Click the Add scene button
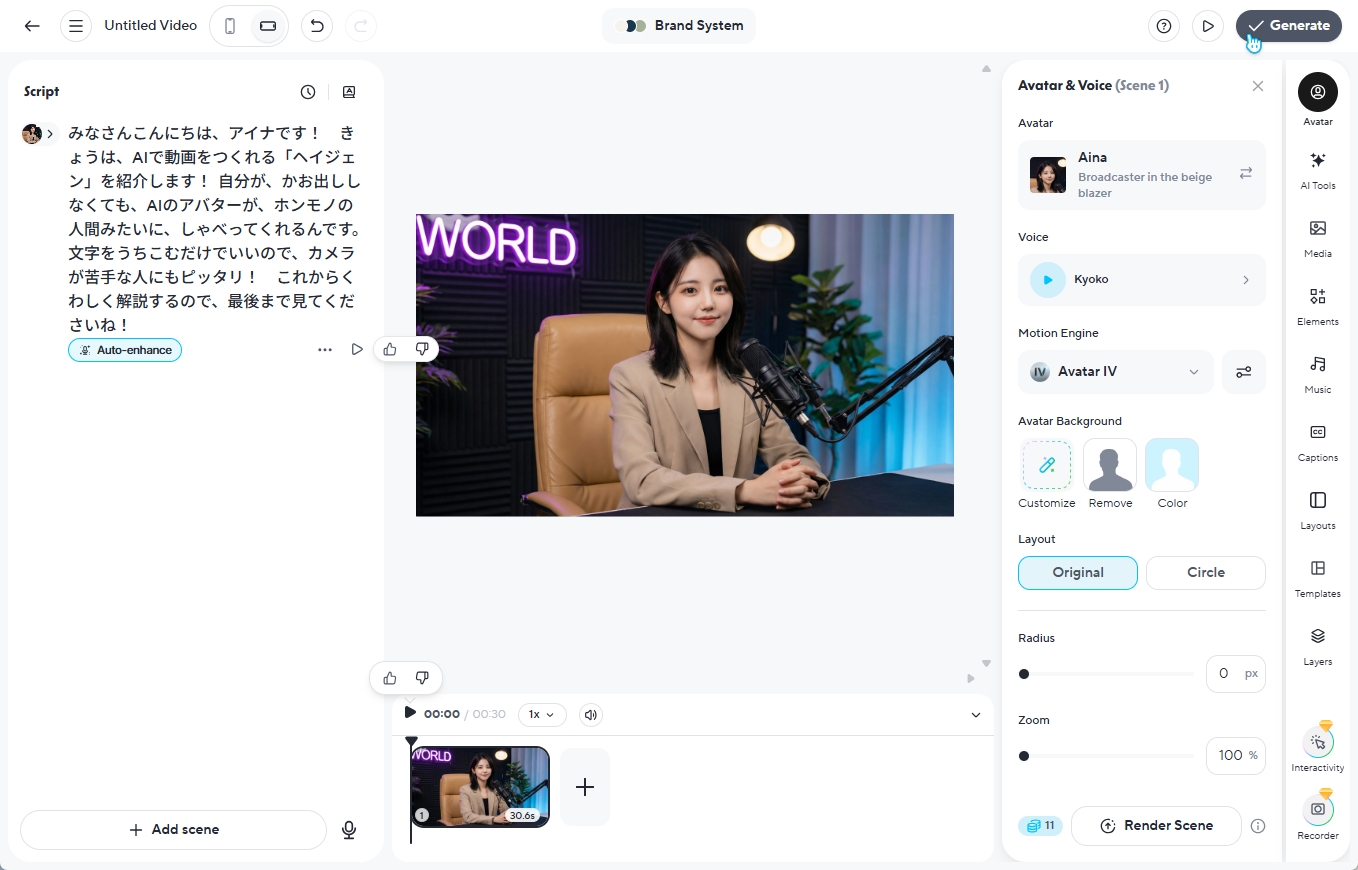The image size is (1358, 870). [172, 829]
